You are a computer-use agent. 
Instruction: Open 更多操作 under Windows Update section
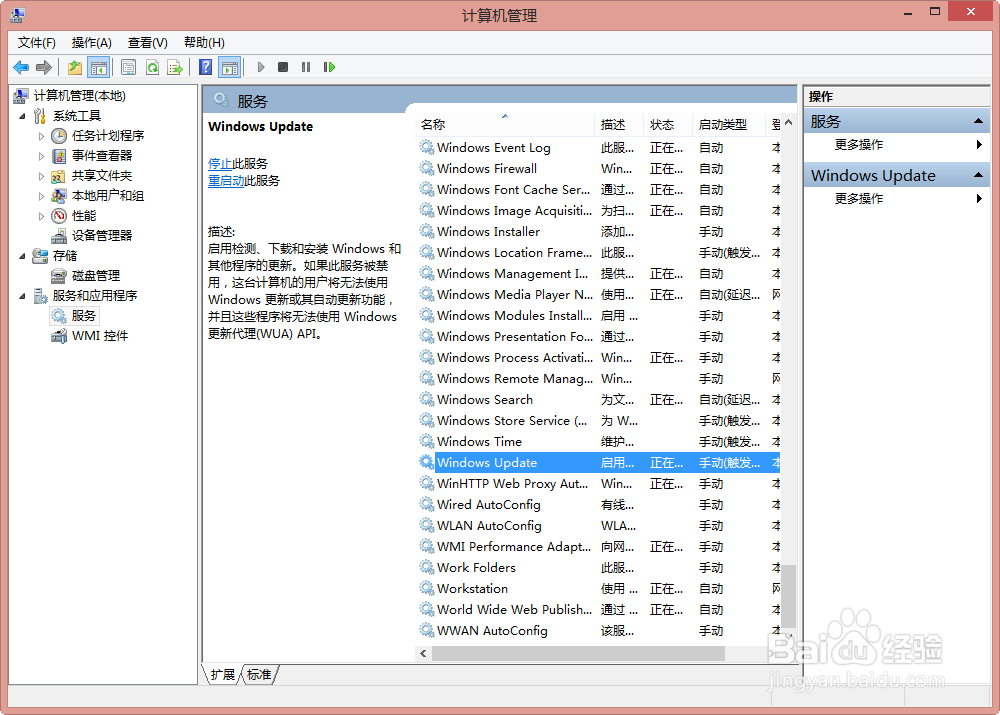point(858,198)
